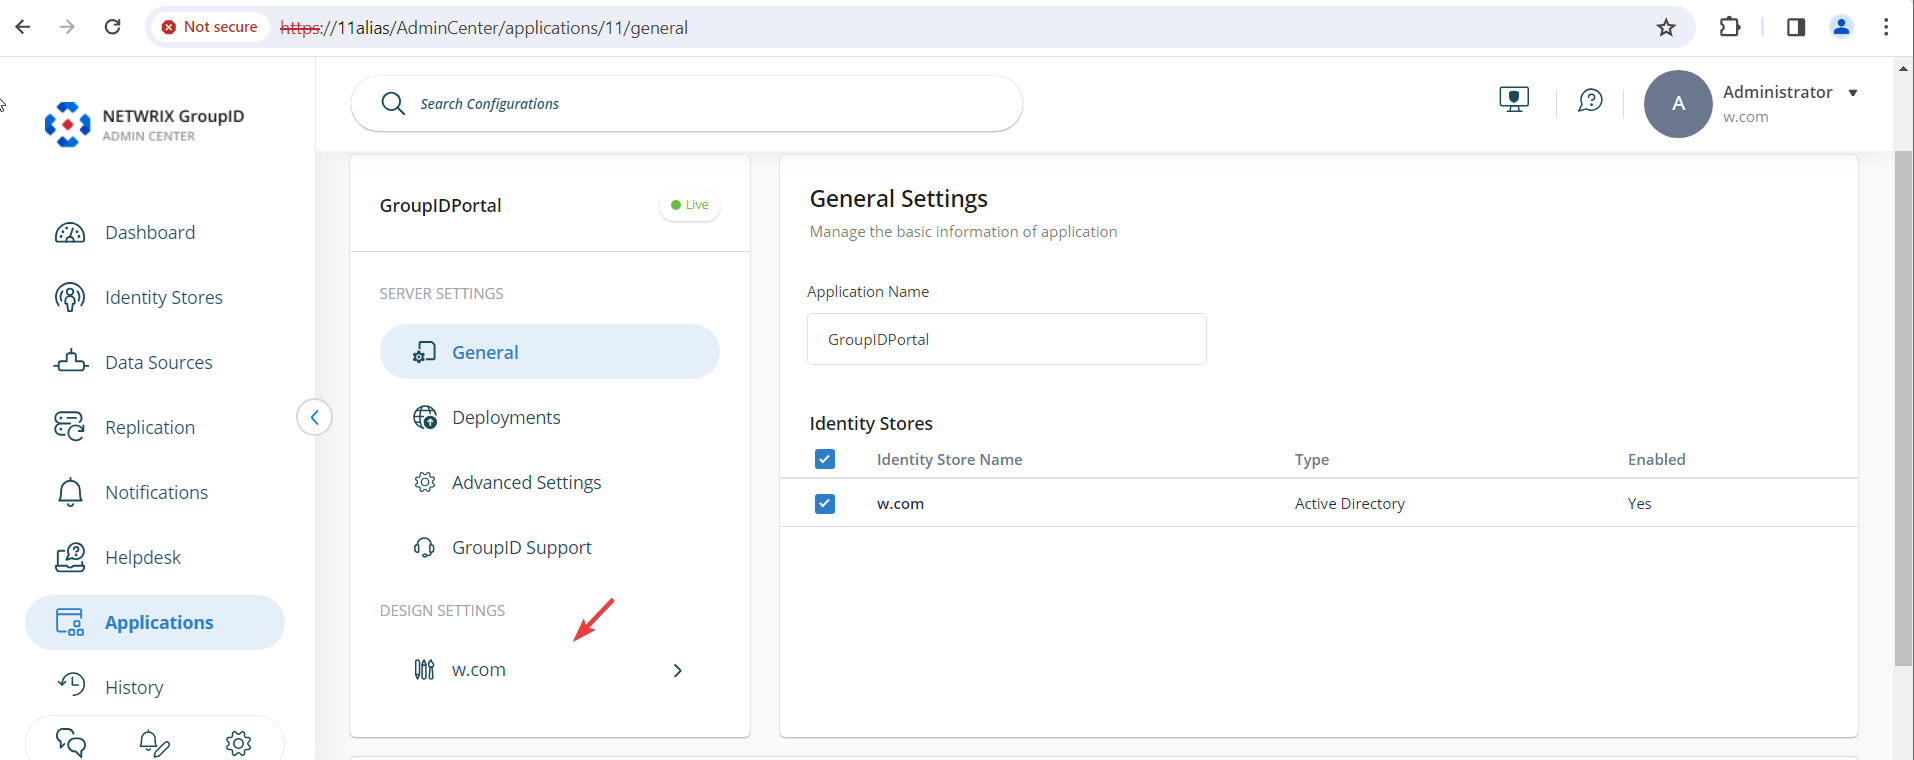Uncheck the w.com identity store checkbox

click(x=825, y=504)
